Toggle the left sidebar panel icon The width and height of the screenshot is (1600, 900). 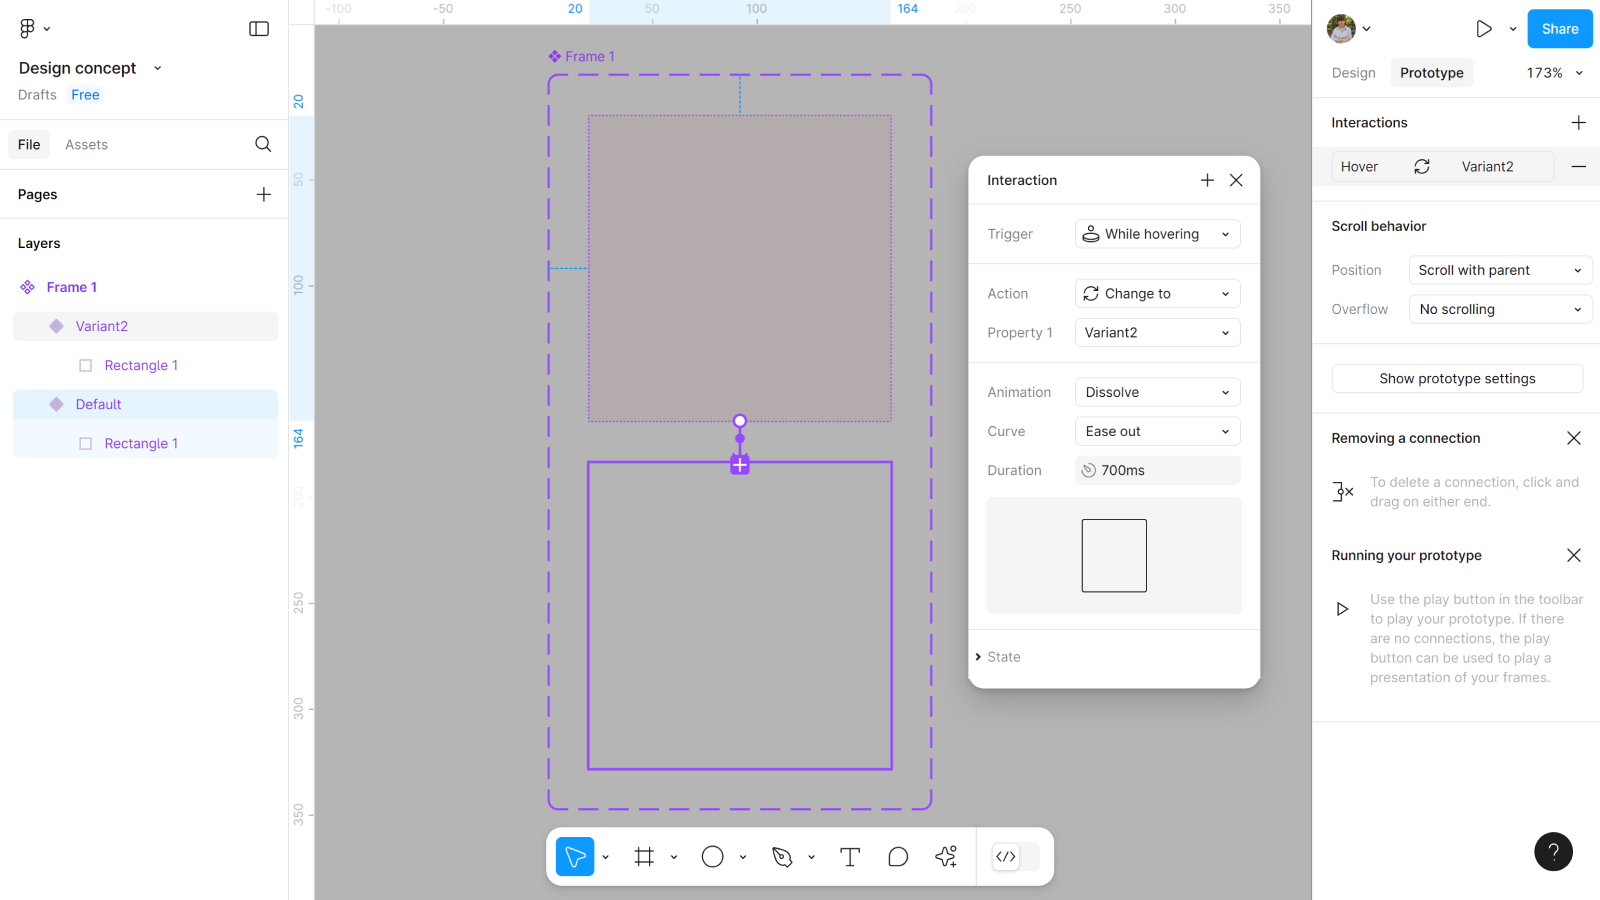pyautogui.click(x=259, y=29)
